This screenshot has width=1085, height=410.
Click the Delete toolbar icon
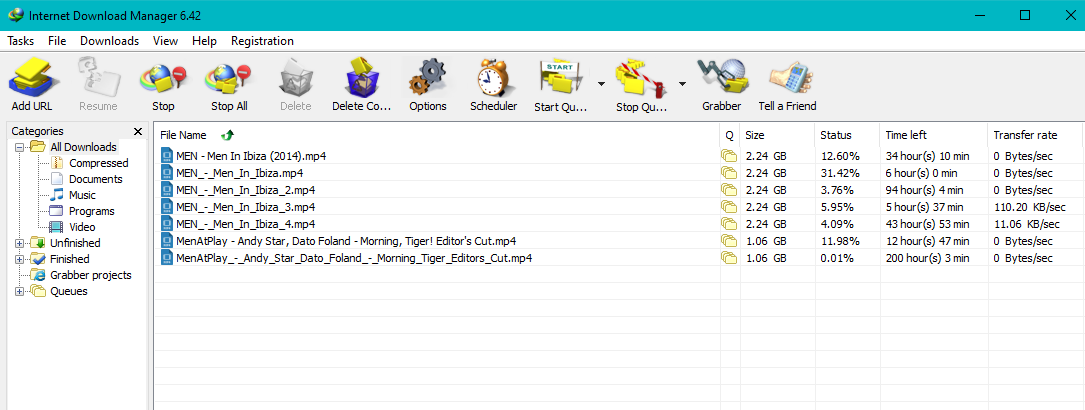[295, 76]
